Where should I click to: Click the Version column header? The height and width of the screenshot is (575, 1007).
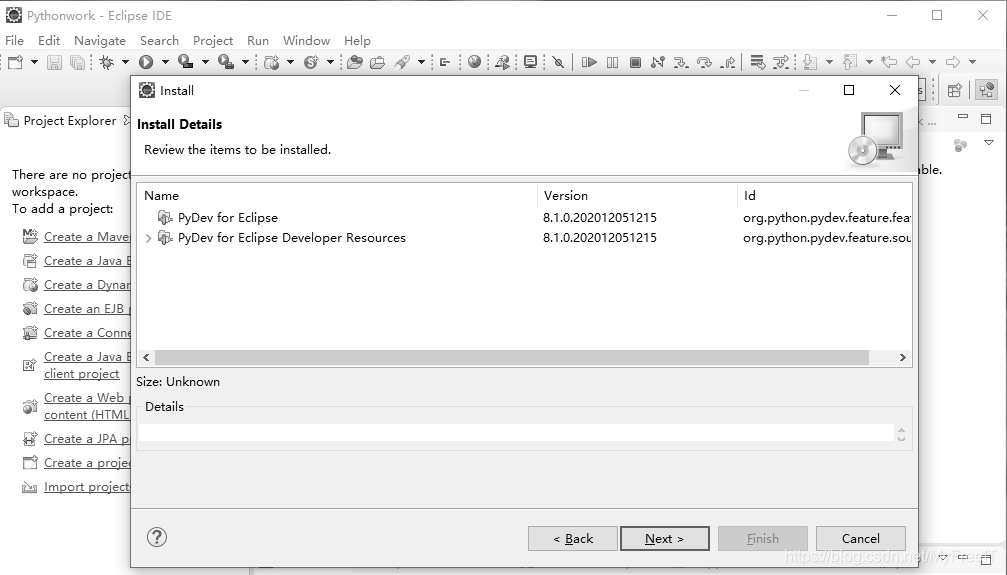637,195
